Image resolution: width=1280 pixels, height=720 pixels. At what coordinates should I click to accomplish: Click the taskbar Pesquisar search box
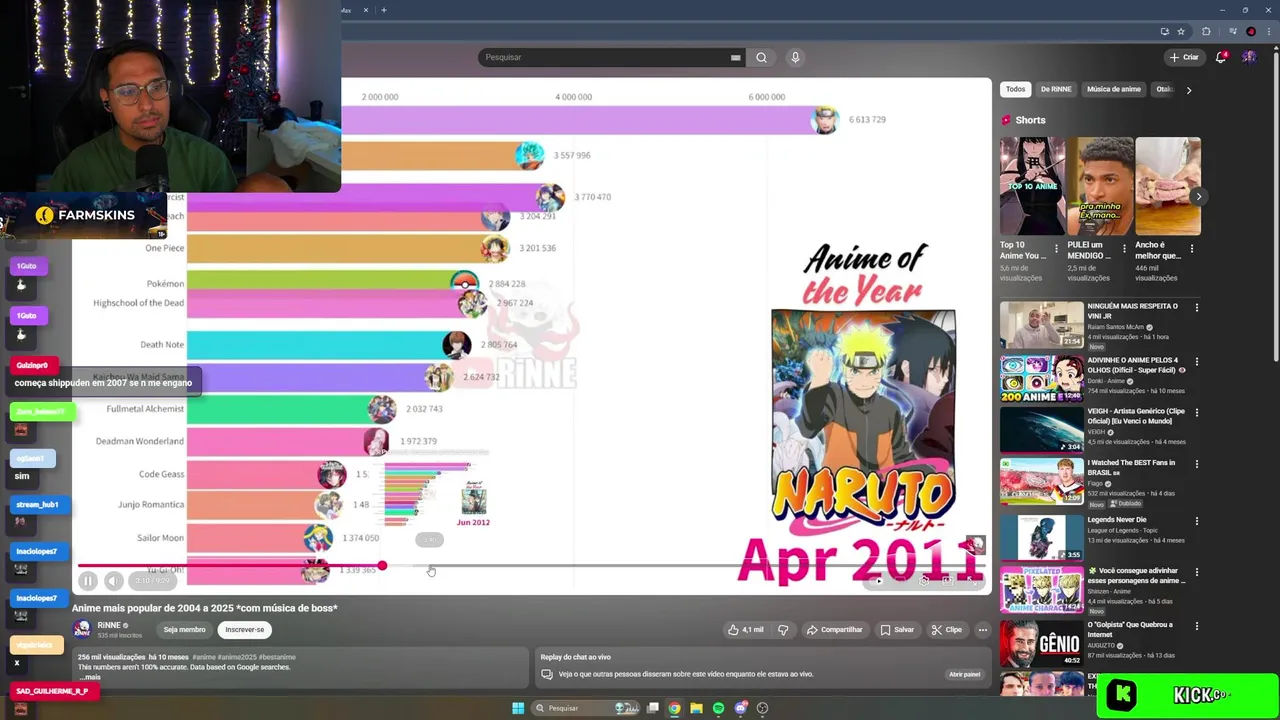coord(585,708)
